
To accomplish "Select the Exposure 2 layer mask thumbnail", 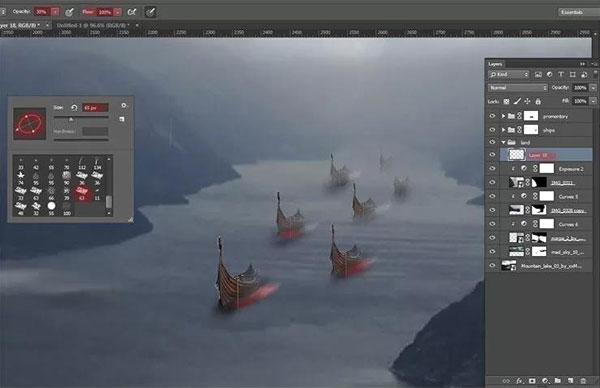I will [x=546, y=169].
